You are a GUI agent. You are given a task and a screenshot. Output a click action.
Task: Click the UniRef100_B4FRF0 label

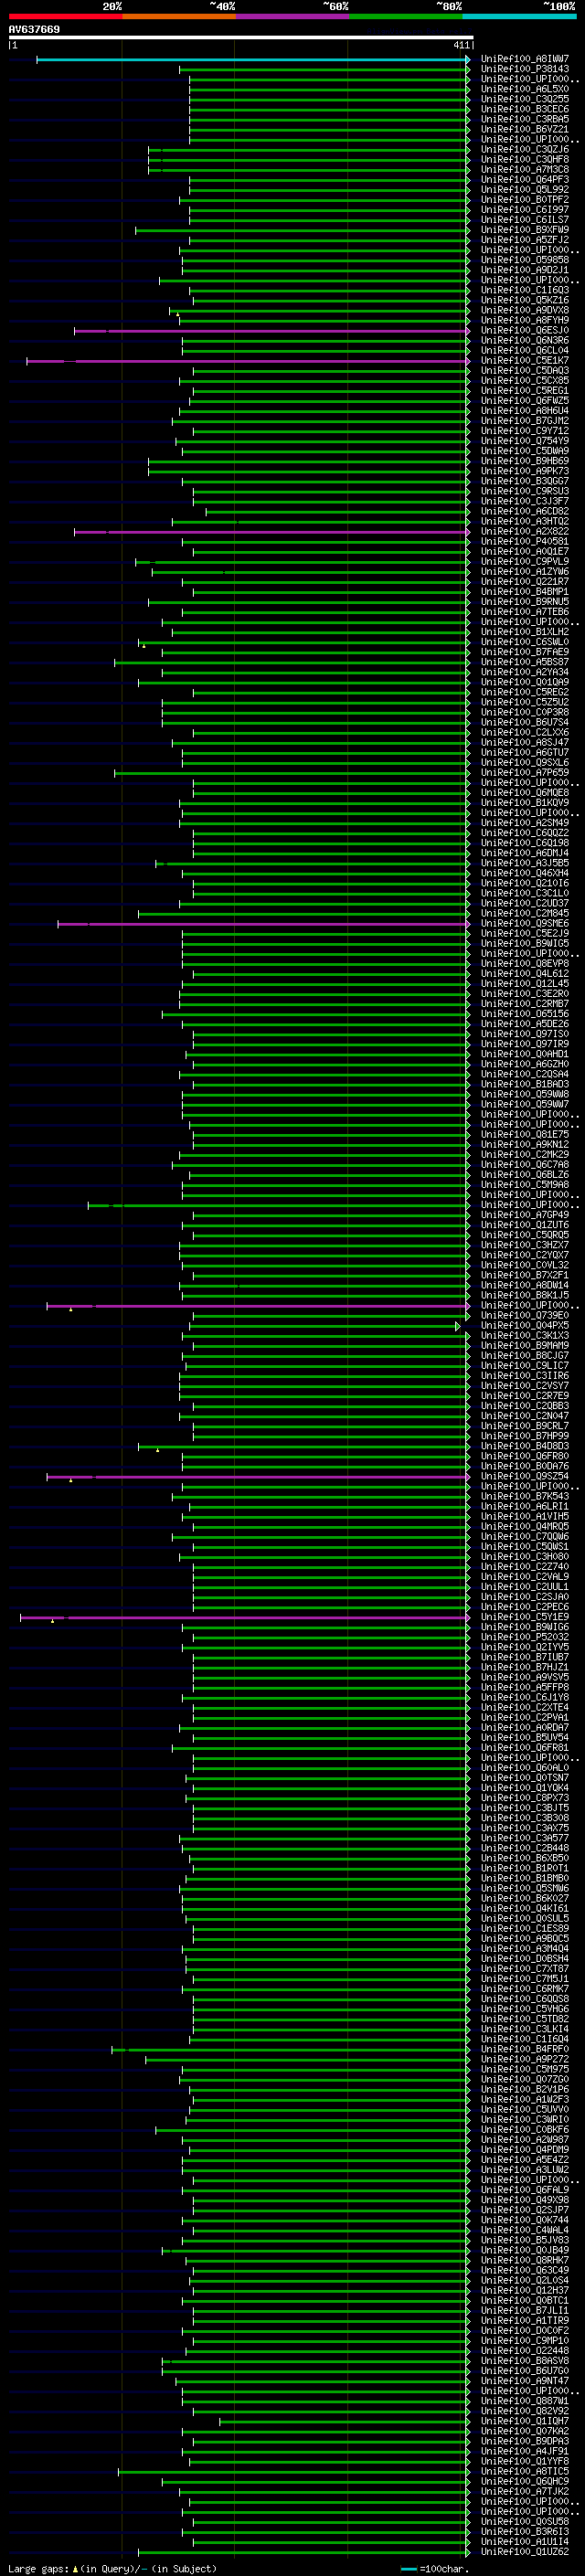coord(525,2049)
